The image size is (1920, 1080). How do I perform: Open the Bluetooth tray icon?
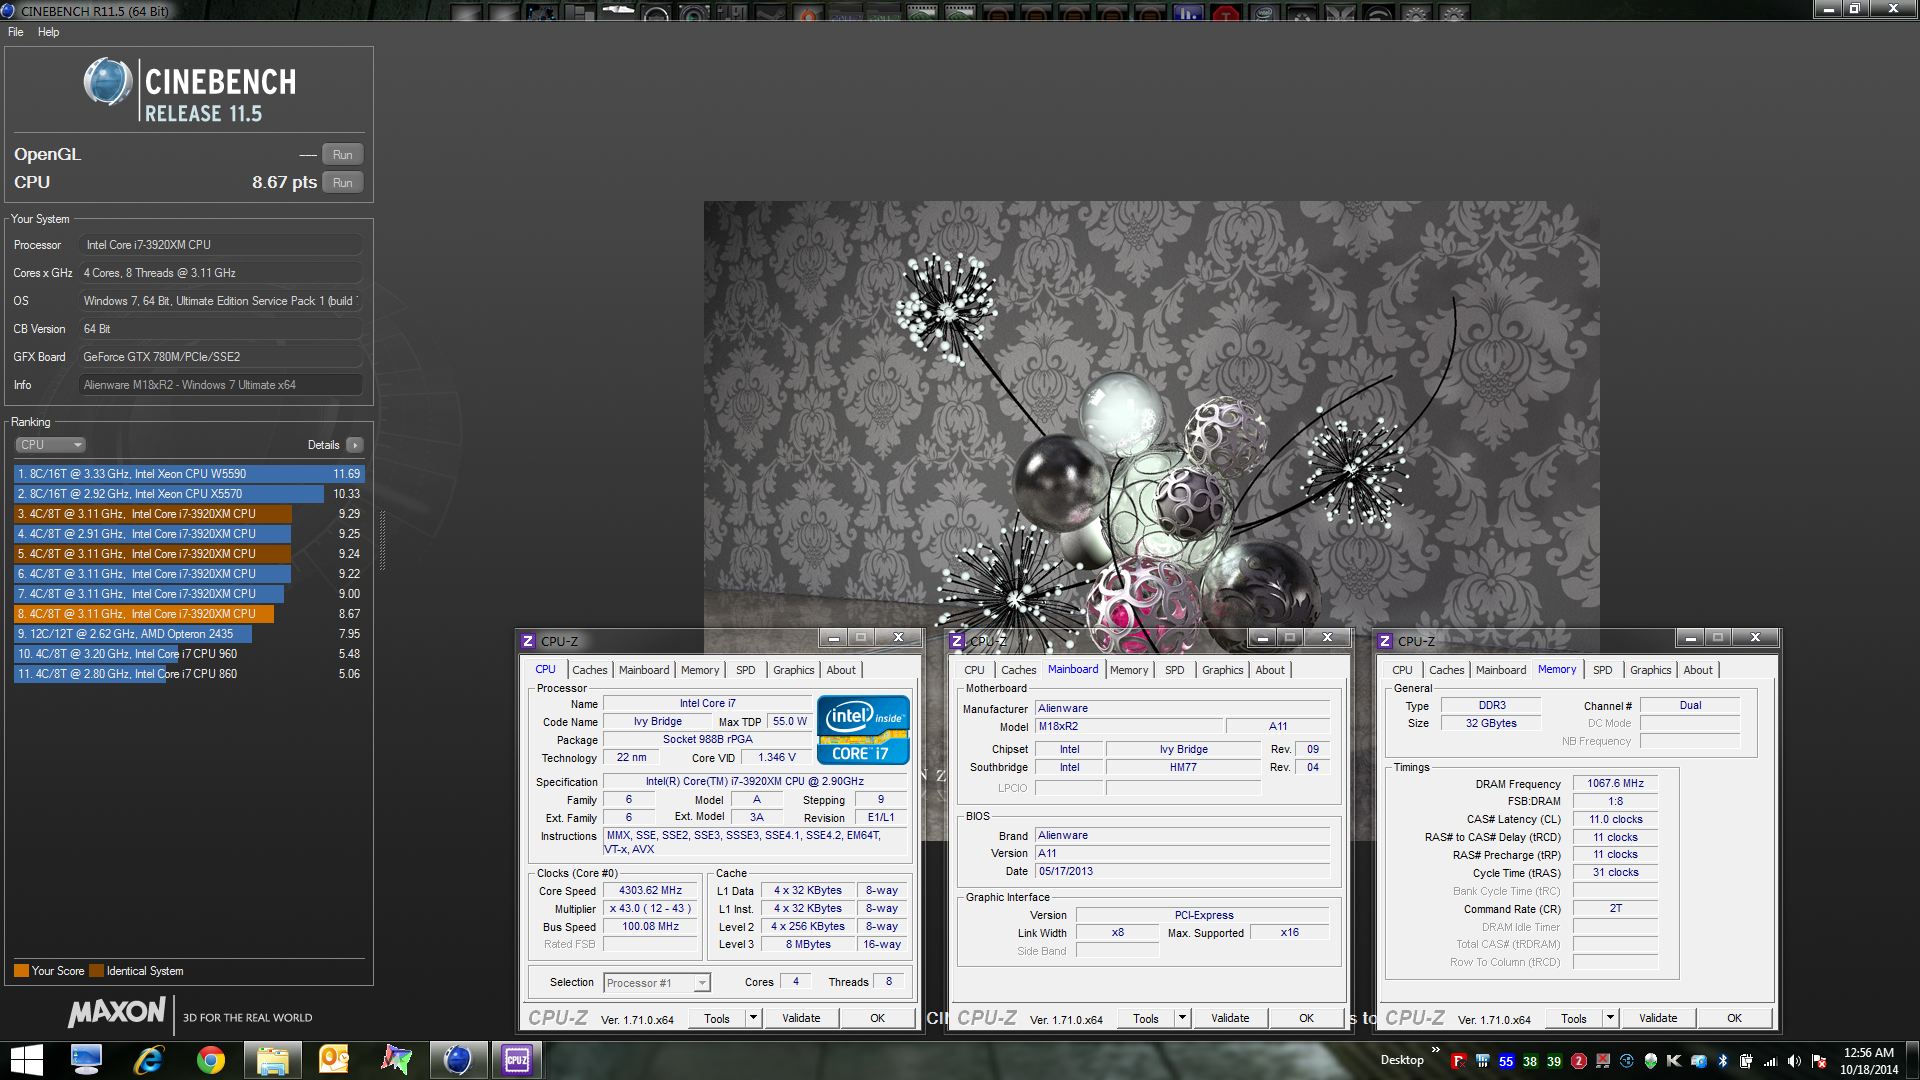pos(1722,1061)
